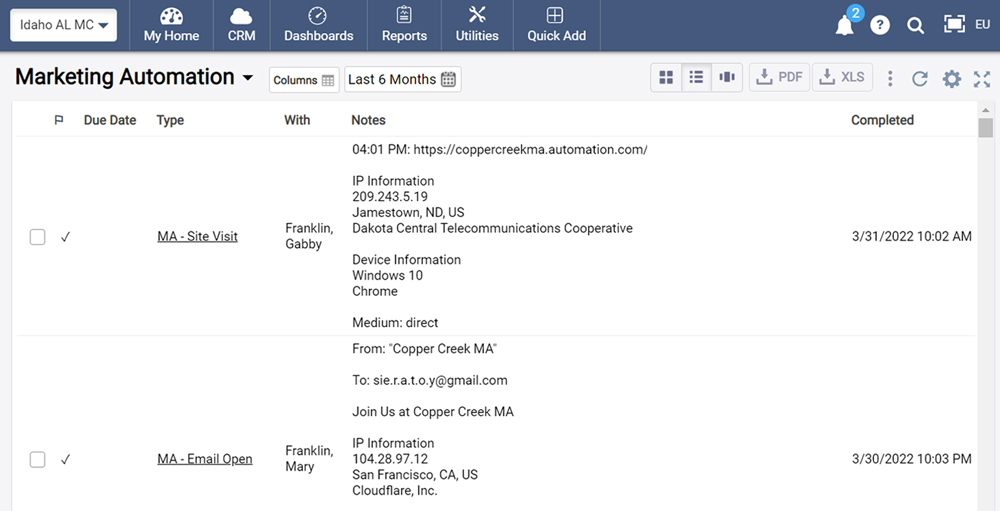Open the CRM cloud icon
This screenshot has height=511, width=1000.
point(241,16)
